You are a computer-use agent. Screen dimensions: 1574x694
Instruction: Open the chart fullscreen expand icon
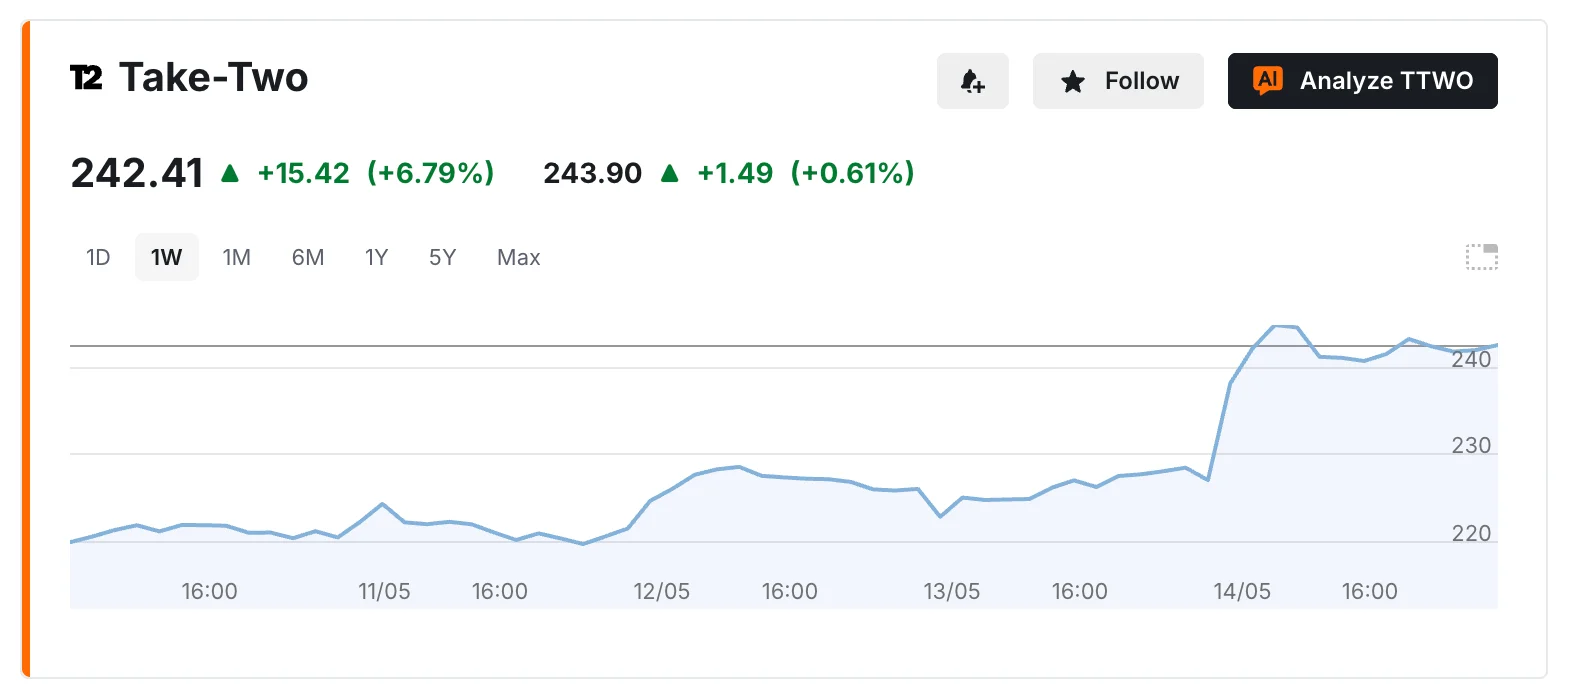1482,257
